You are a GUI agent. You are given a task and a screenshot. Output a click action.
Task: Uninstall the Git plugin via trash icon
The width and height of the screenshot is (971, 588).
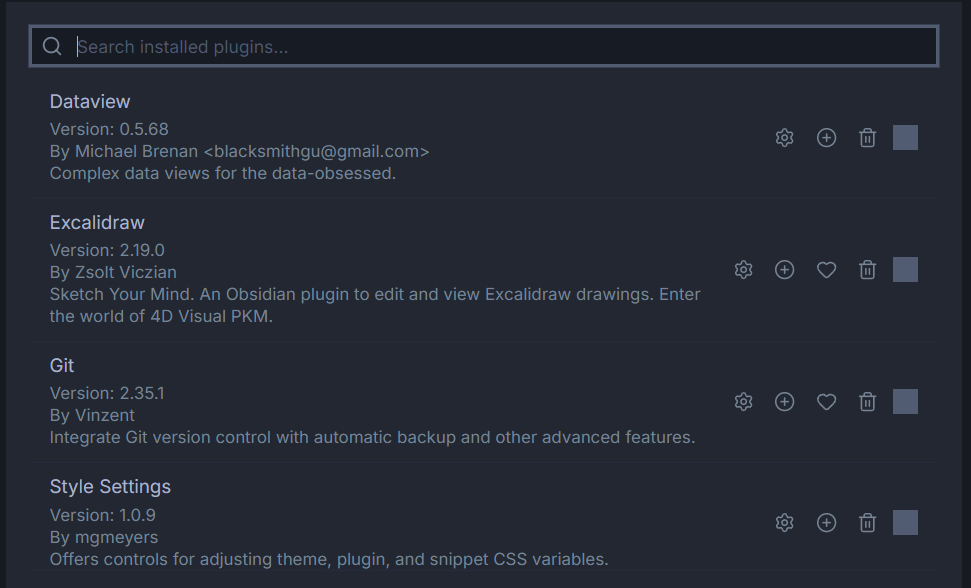coord(868,402)
